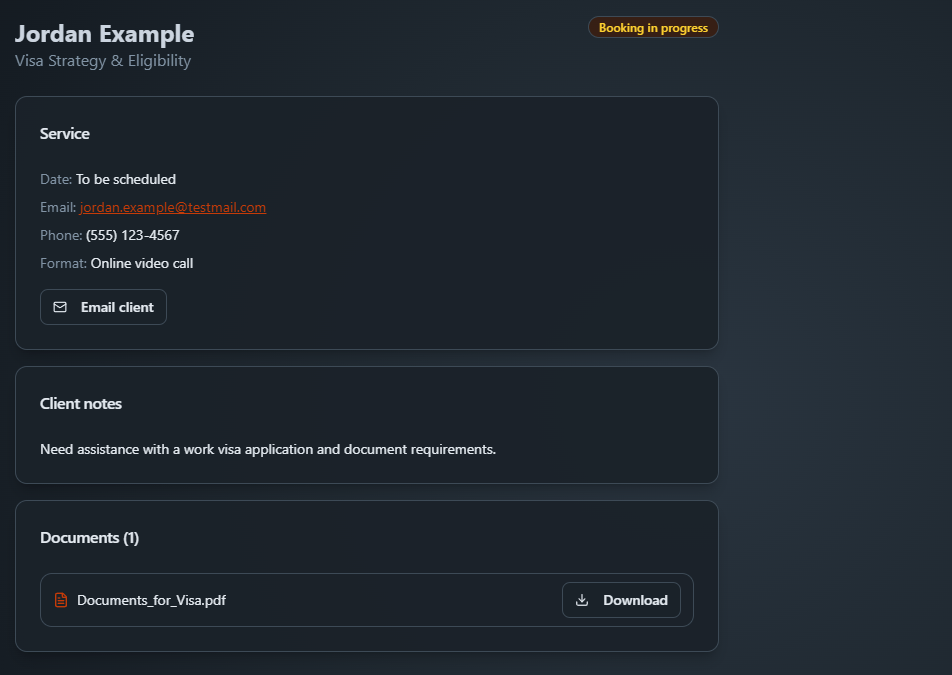Click the Visa Strategy & Eligibility subtitle

[103, 61]
